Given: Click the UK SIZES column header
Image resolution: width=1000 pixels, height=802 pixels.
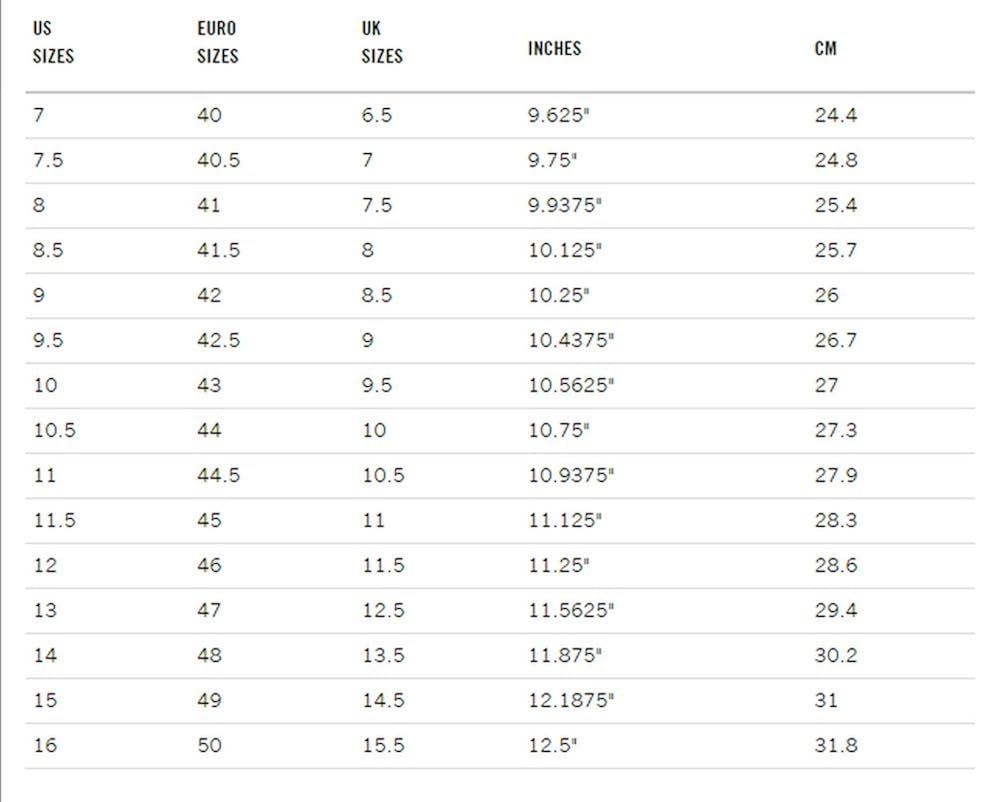Looking at the screenshot, I should point(381,43).
